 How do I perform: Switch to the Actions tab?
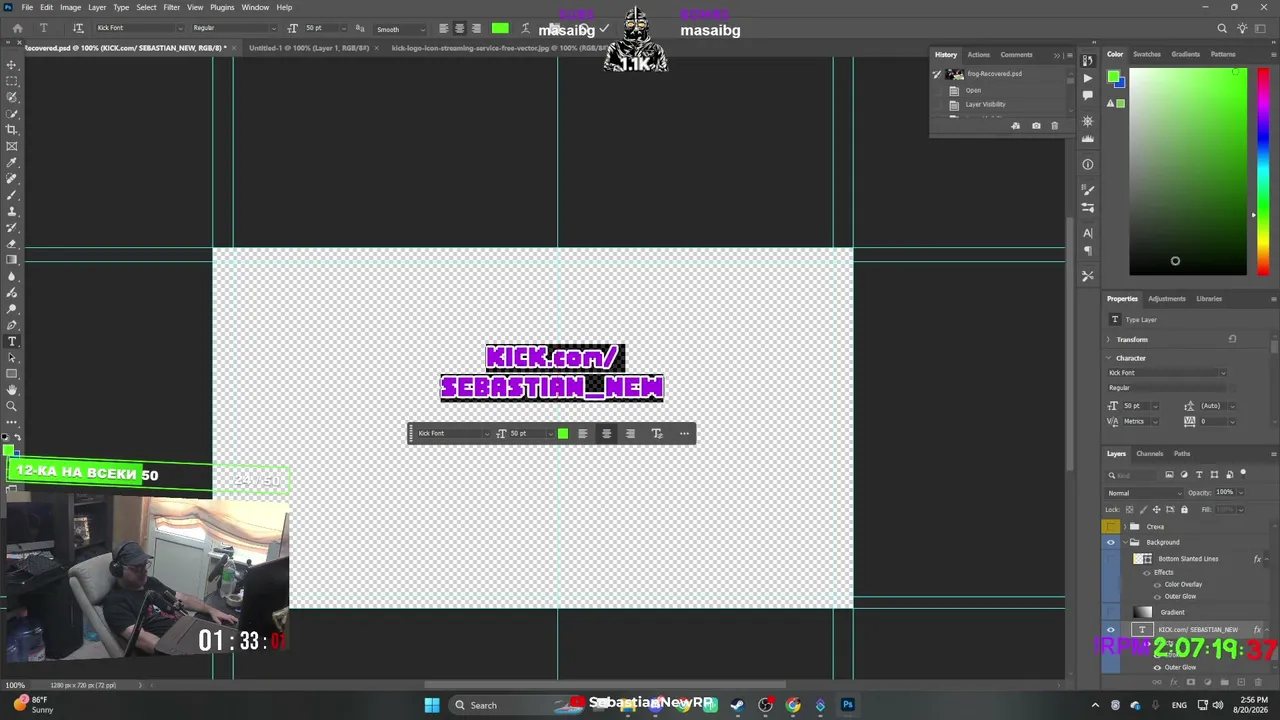coord(978,55)
